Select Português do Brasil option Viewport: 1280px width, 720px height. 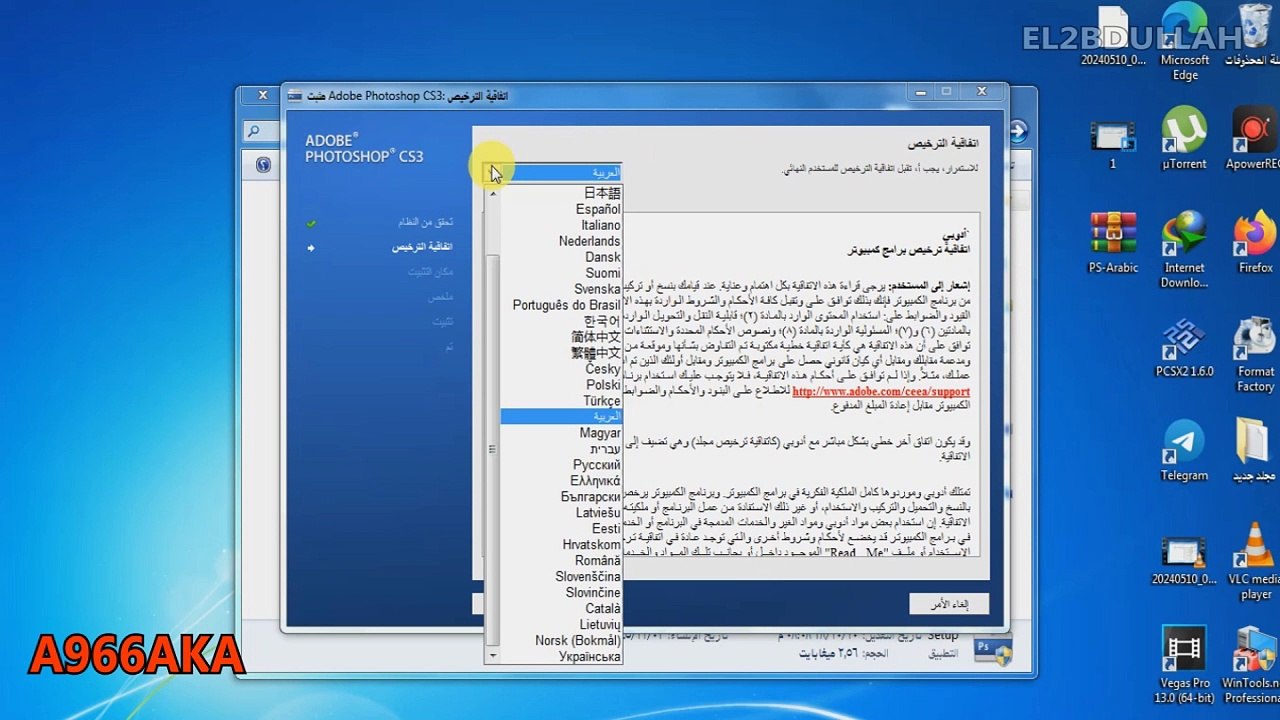(566, 305)
